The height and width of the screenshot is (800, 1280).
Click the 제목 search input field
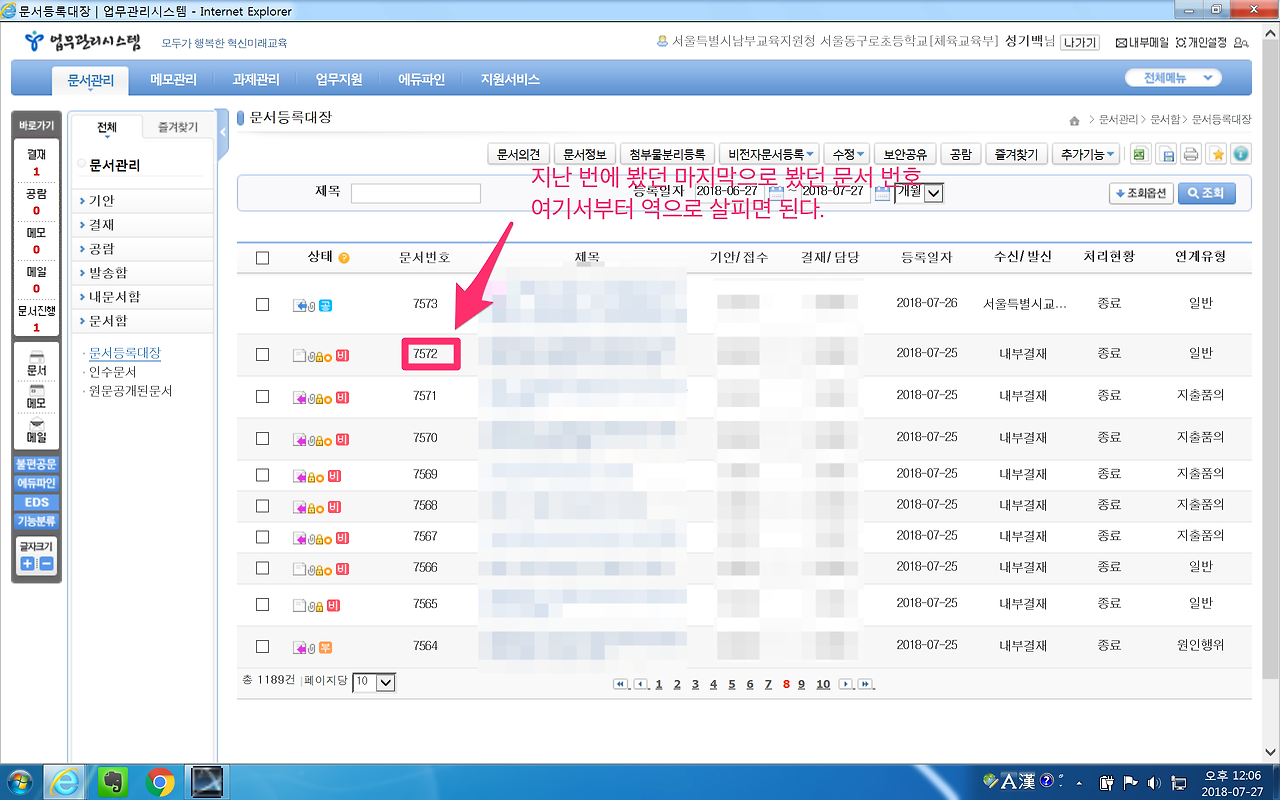point(416,193)
